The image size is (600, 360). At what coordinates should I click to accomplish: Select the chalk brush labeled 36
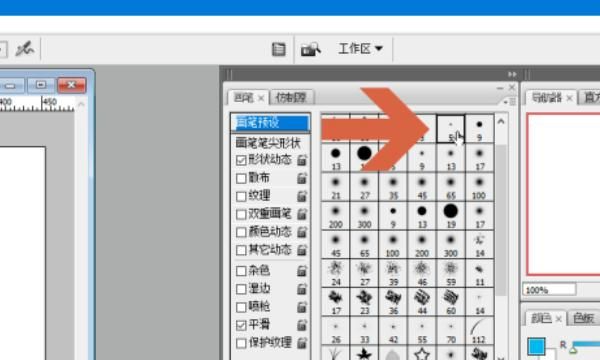(393, 302)
